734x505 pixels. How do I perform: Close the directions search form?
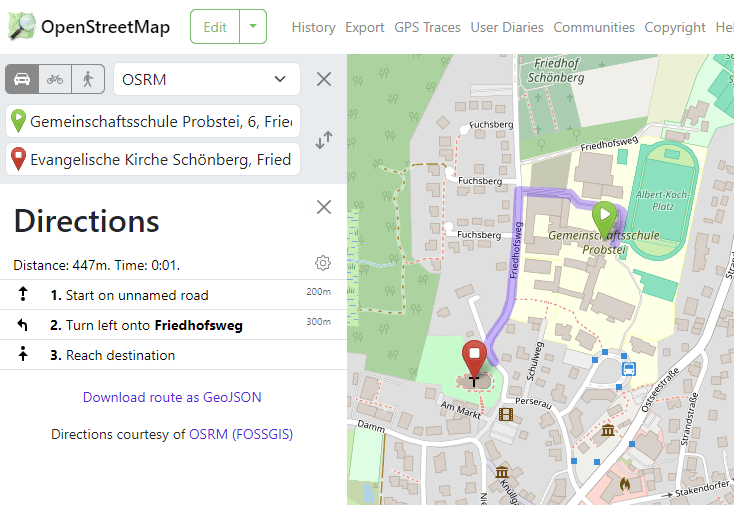324,79
